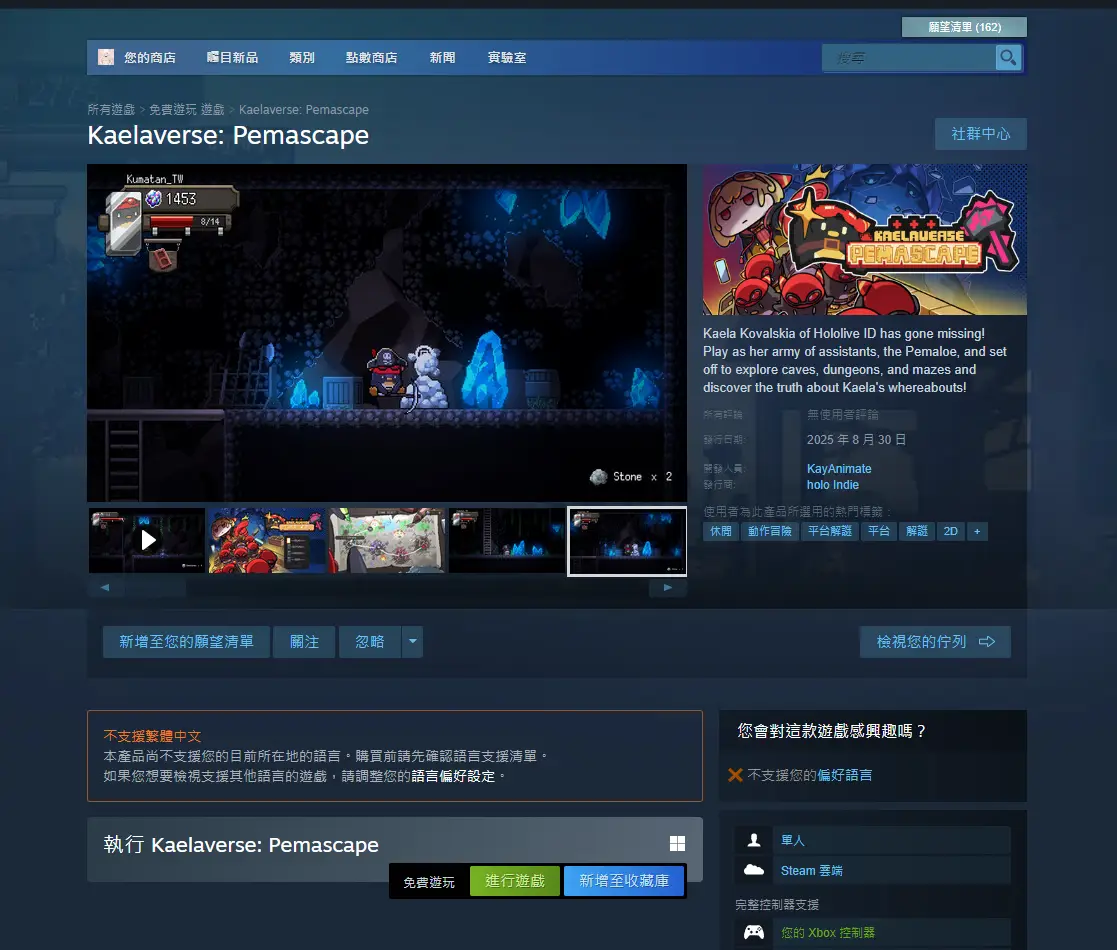
Task: Click the store search input field
Action: point(908,58)
